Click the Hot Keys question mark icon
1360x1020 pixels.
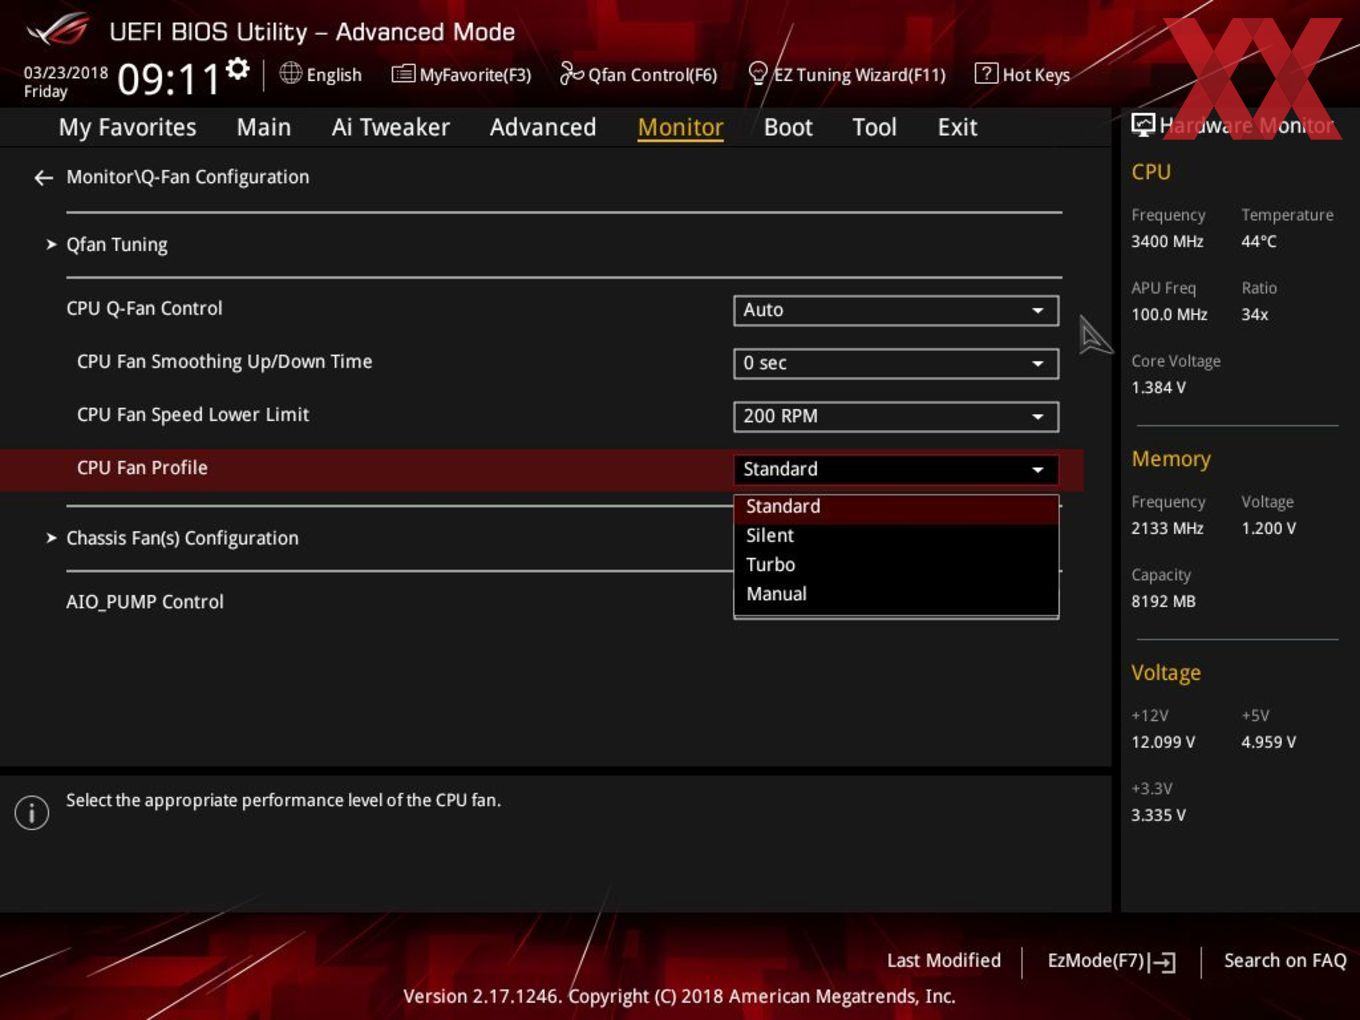tap(986, 73)
